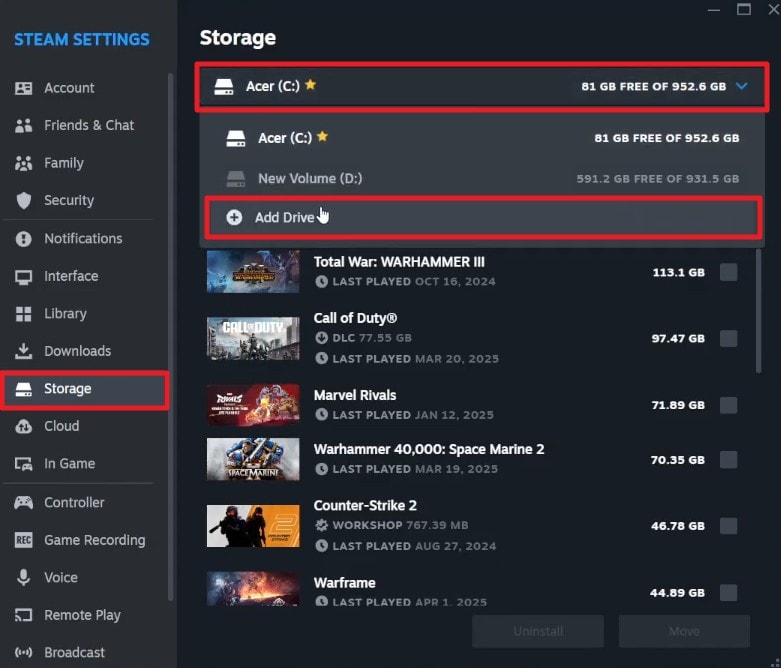Click the Interface monitor icon
The width and height of the screenshot is (781, 668).
(23, 276)
